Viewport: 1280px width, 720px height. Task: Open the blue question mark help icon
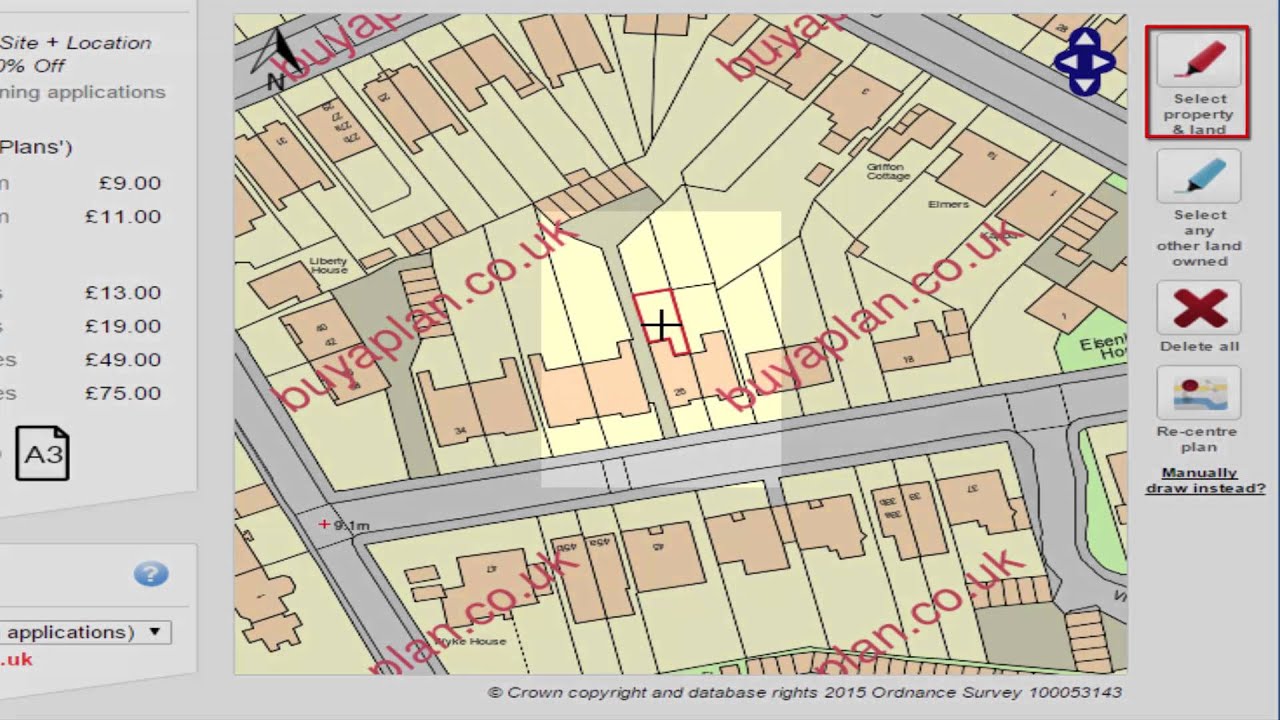pyautogui.click(x=151, y=574)
